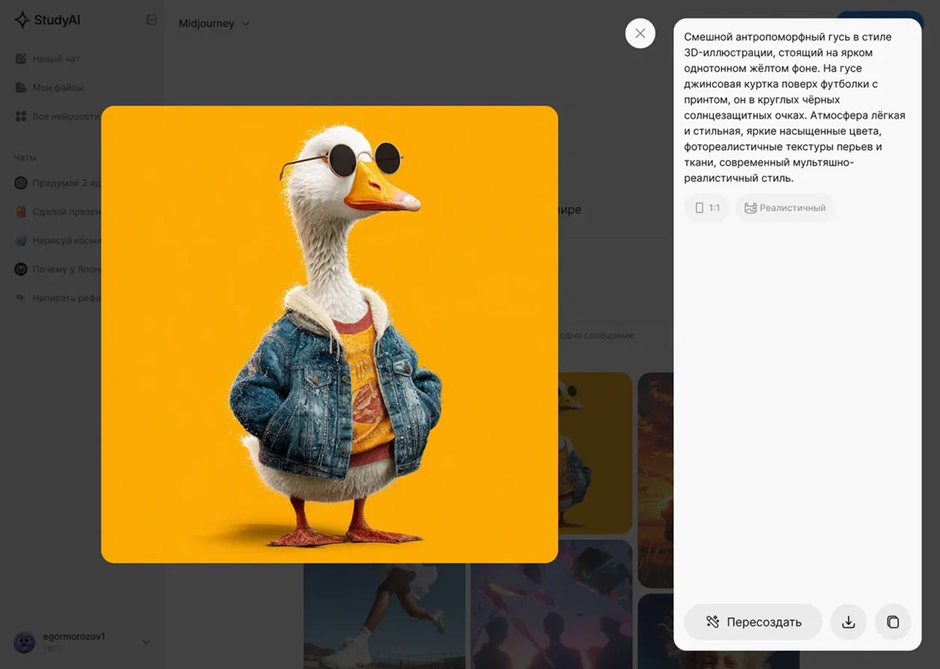Open the Midjourney model dropdown
The height and width of the screenshot is (669, 940).
tap(214, 23)
